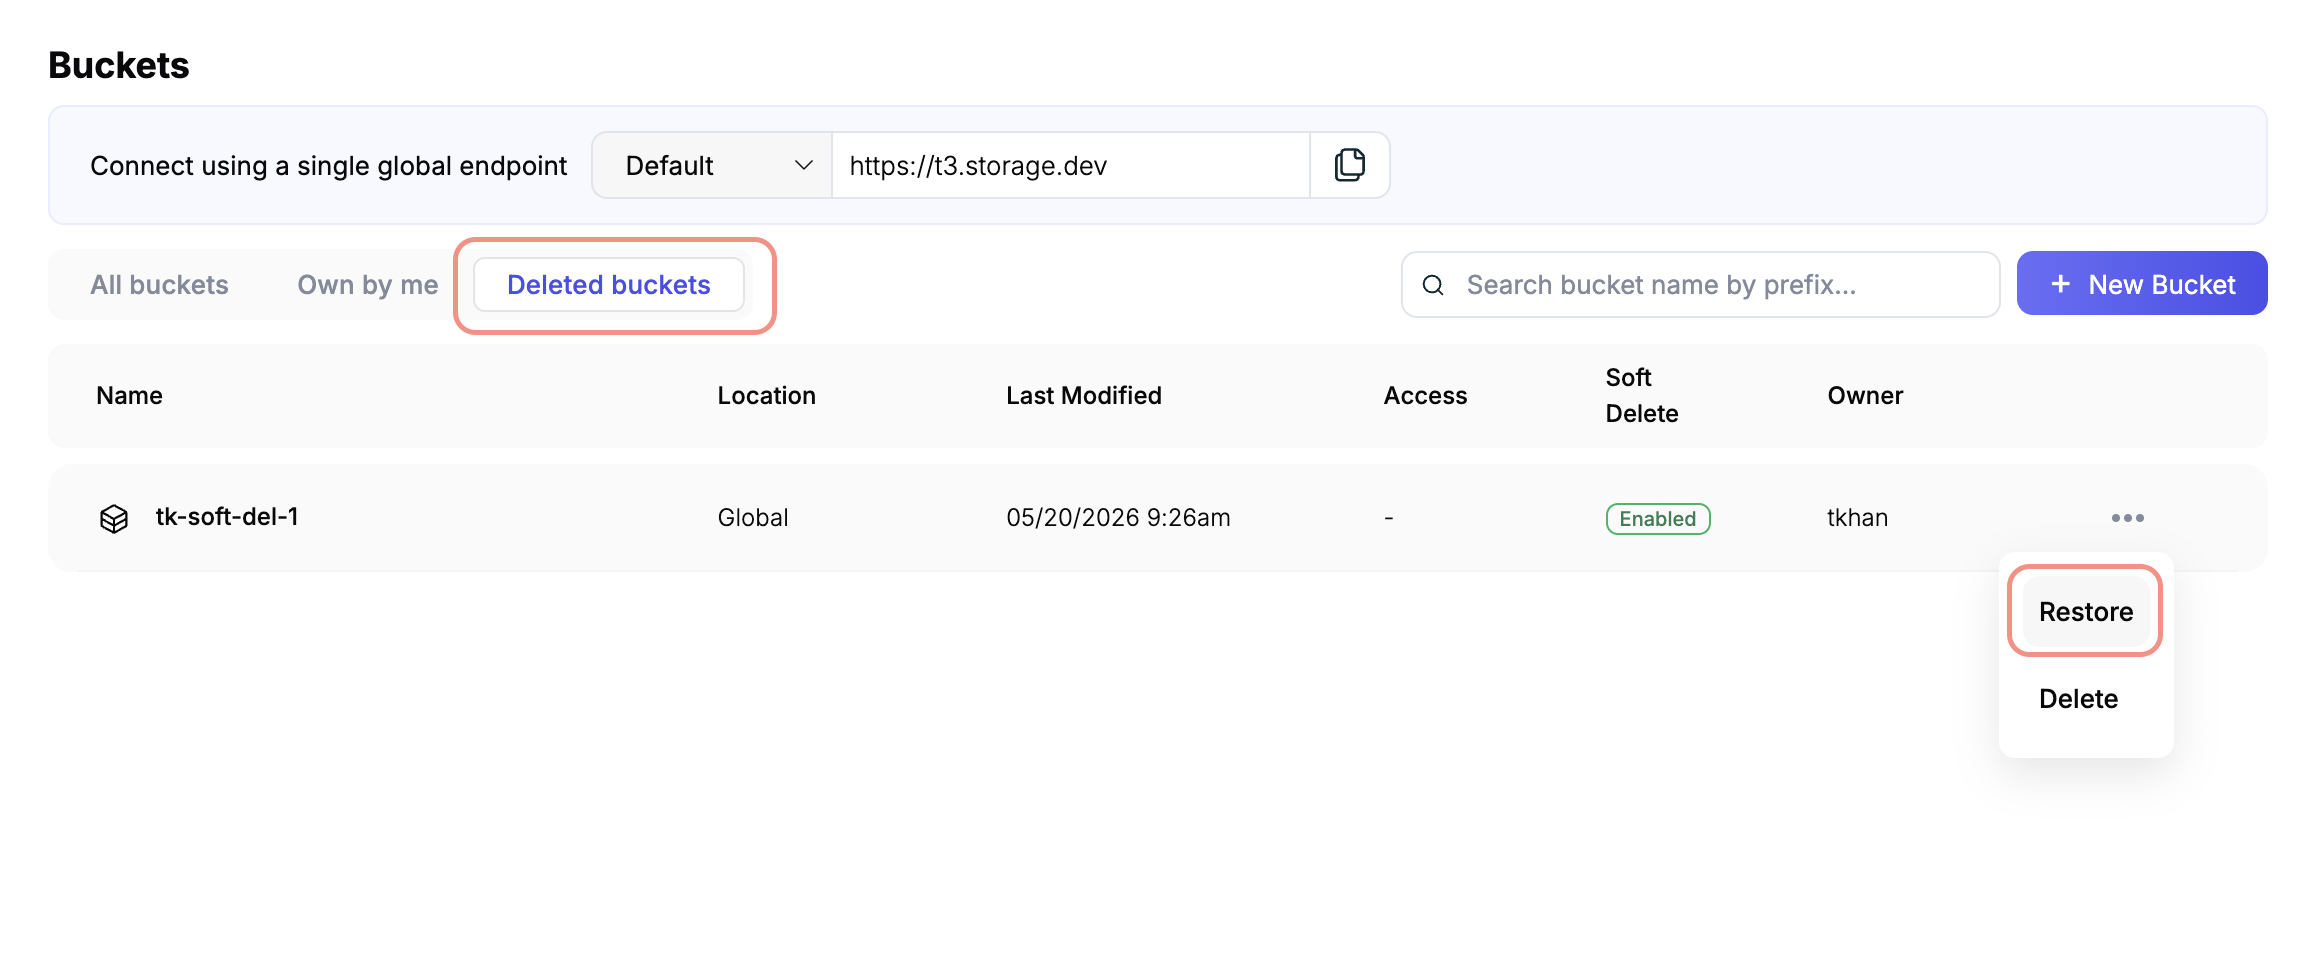
Task: Click the Buckets page heading
Action: [x=119, y=65]
